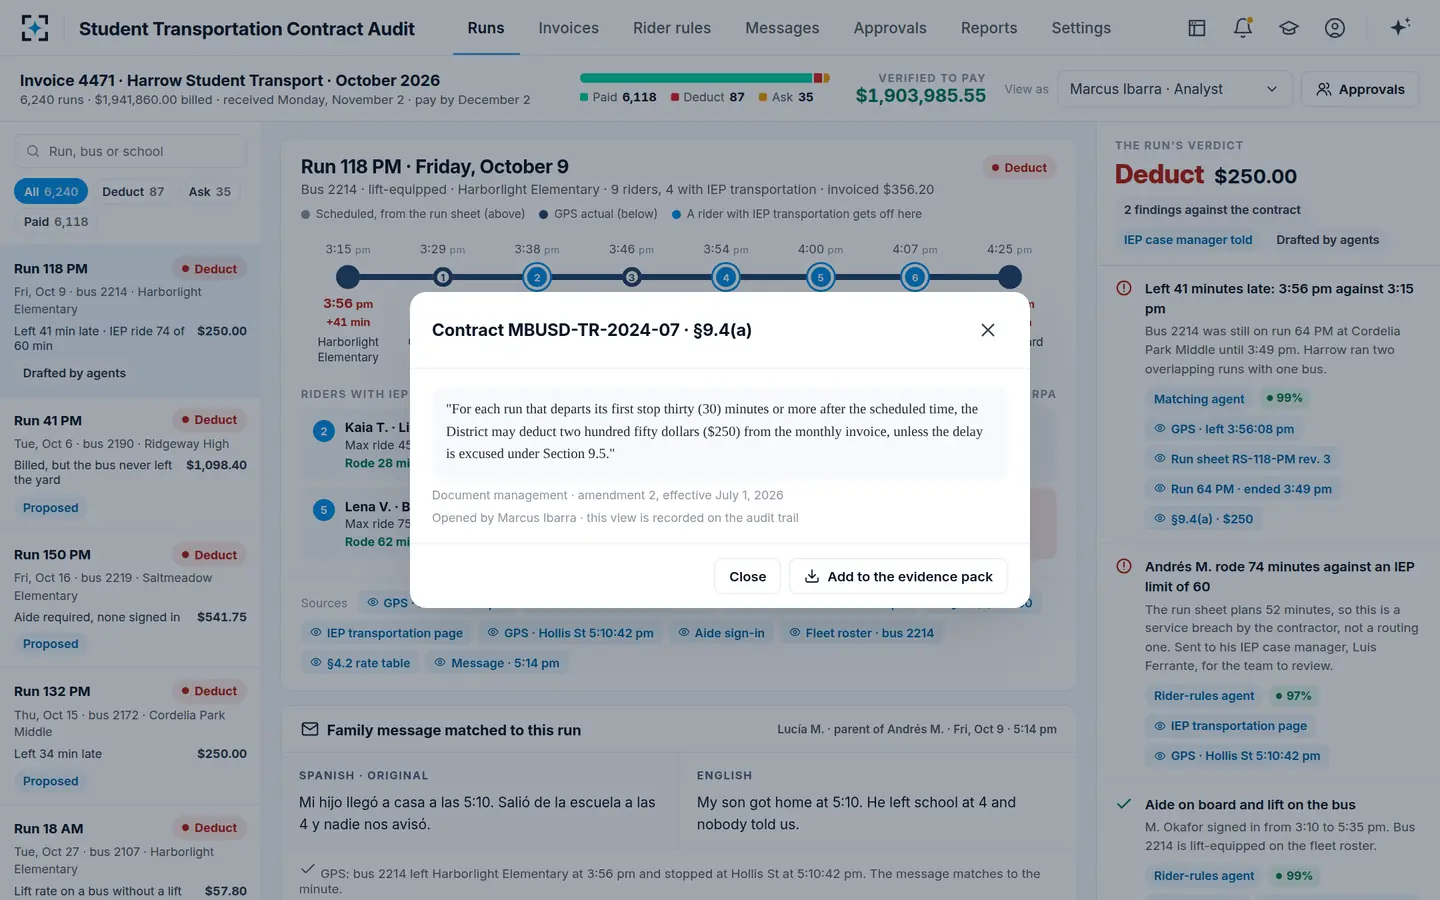Click Add to the evidence pack
Screen dimensions: 1440x900
point(898,577)
